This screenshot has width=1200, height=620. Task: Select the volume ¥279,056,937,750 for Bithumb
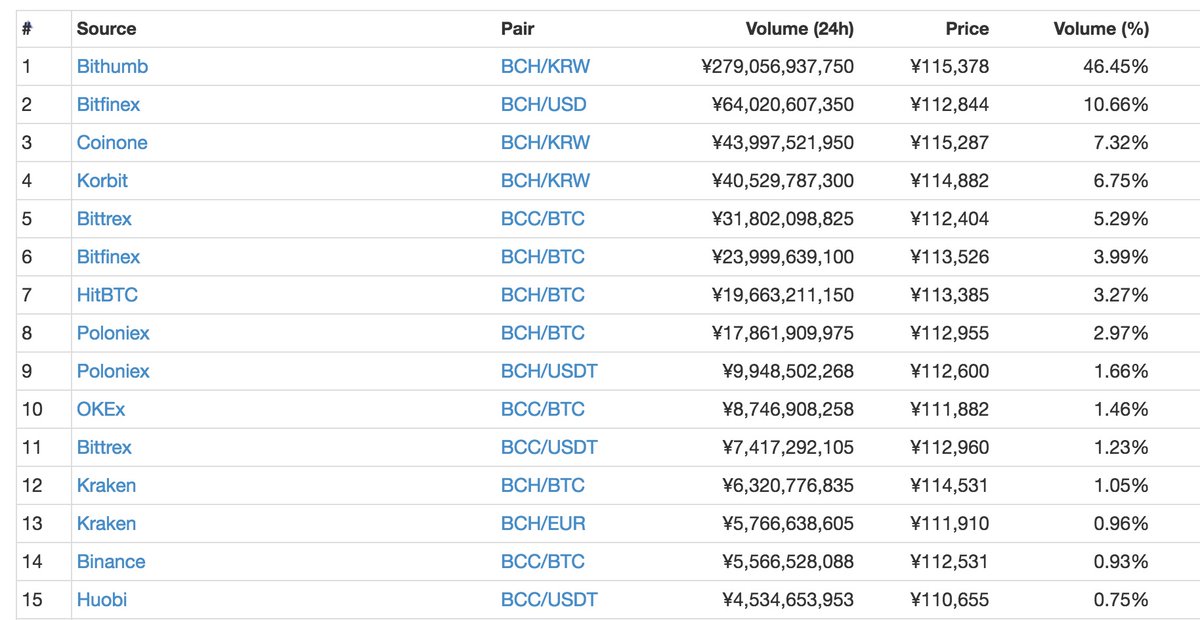point(778,67)
